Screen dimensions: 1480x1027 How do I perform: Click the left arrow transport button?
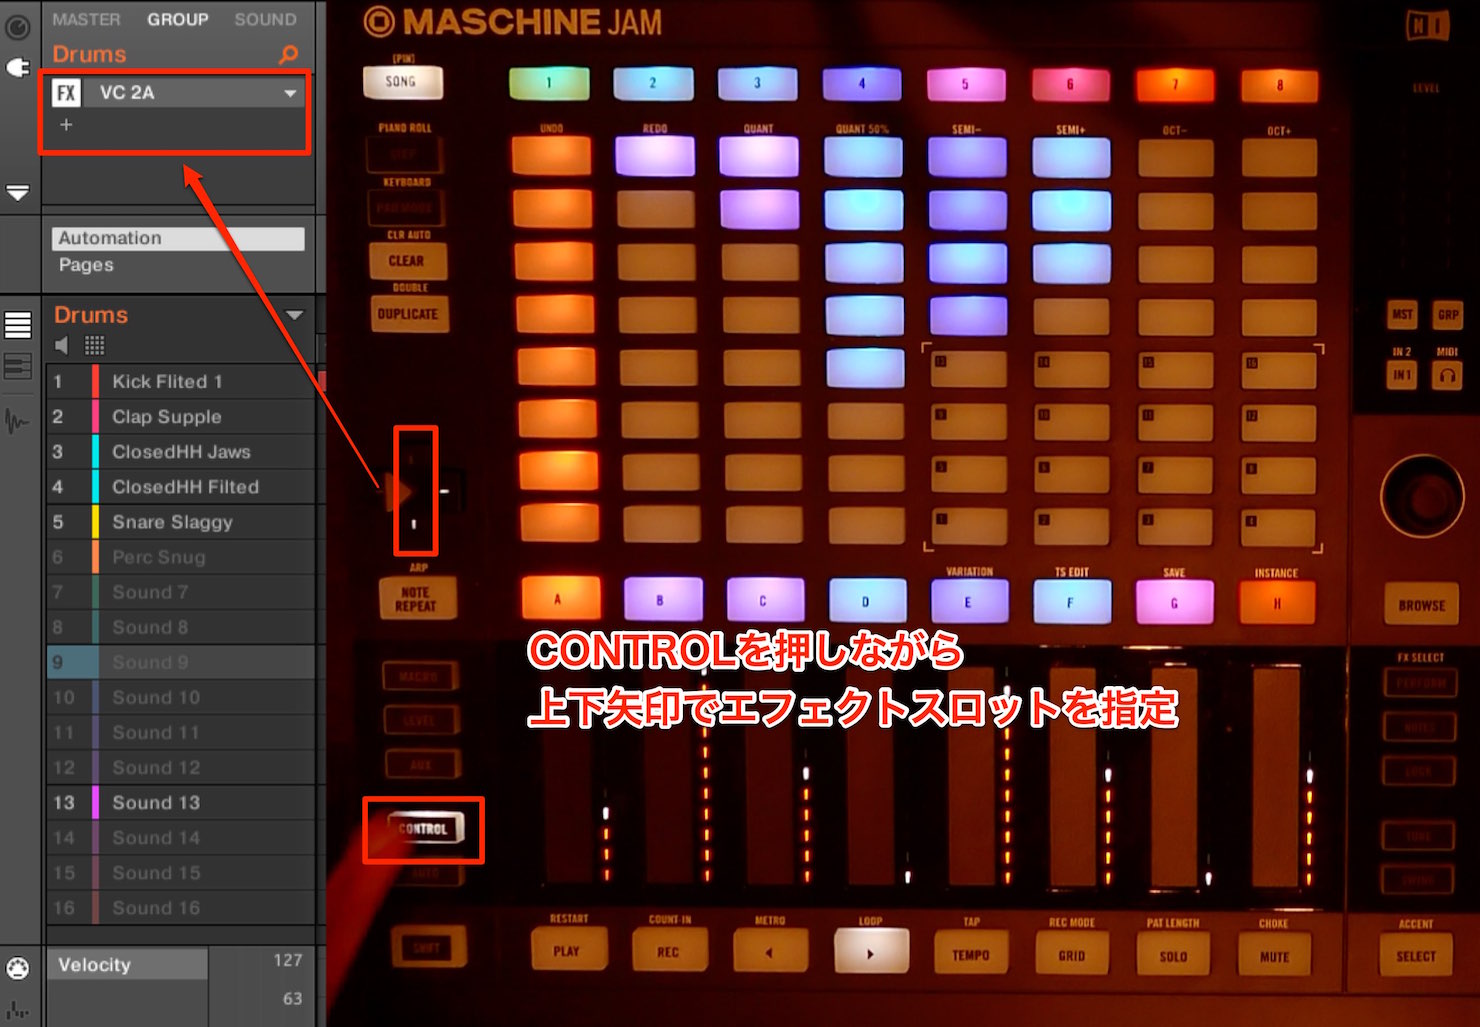point(769,951)
